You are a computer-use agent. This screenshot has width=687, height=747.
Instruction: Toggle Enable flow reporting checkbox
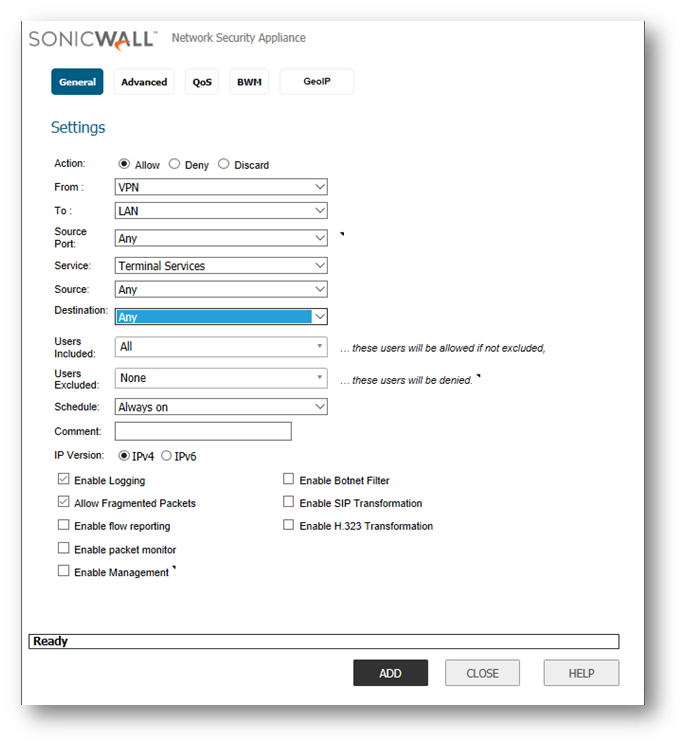pos(64,525)
